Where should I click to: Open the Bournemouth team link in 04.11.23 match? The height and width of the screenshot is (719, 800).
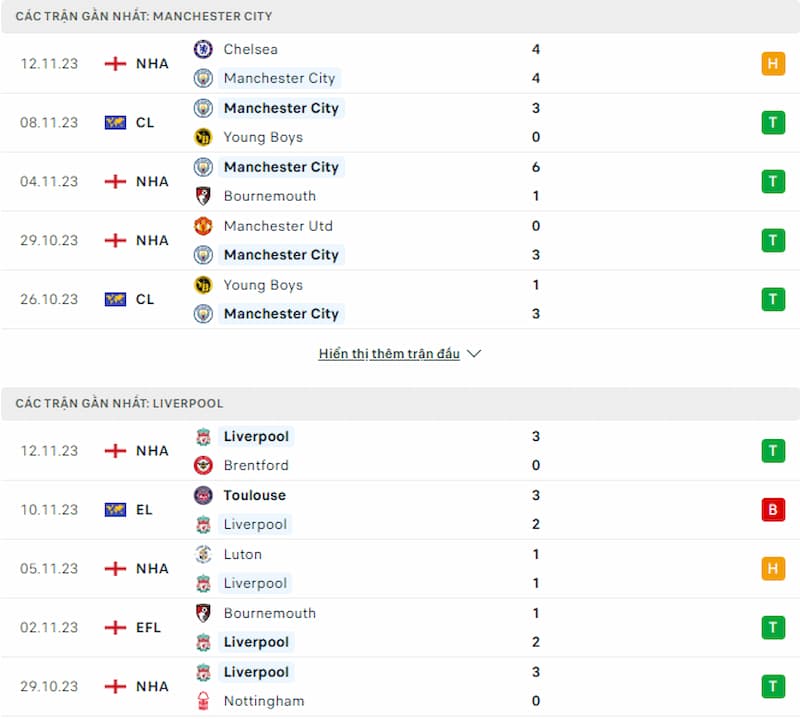(x=269, y=196)
